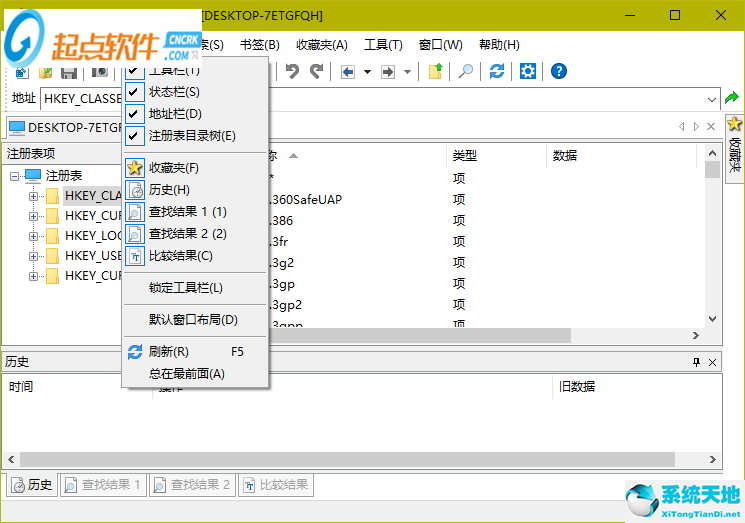Screen dimensions: 745x523
Task: Toggle 地址栏(D) visibility in menu
Action: click(x=175, y=114)
